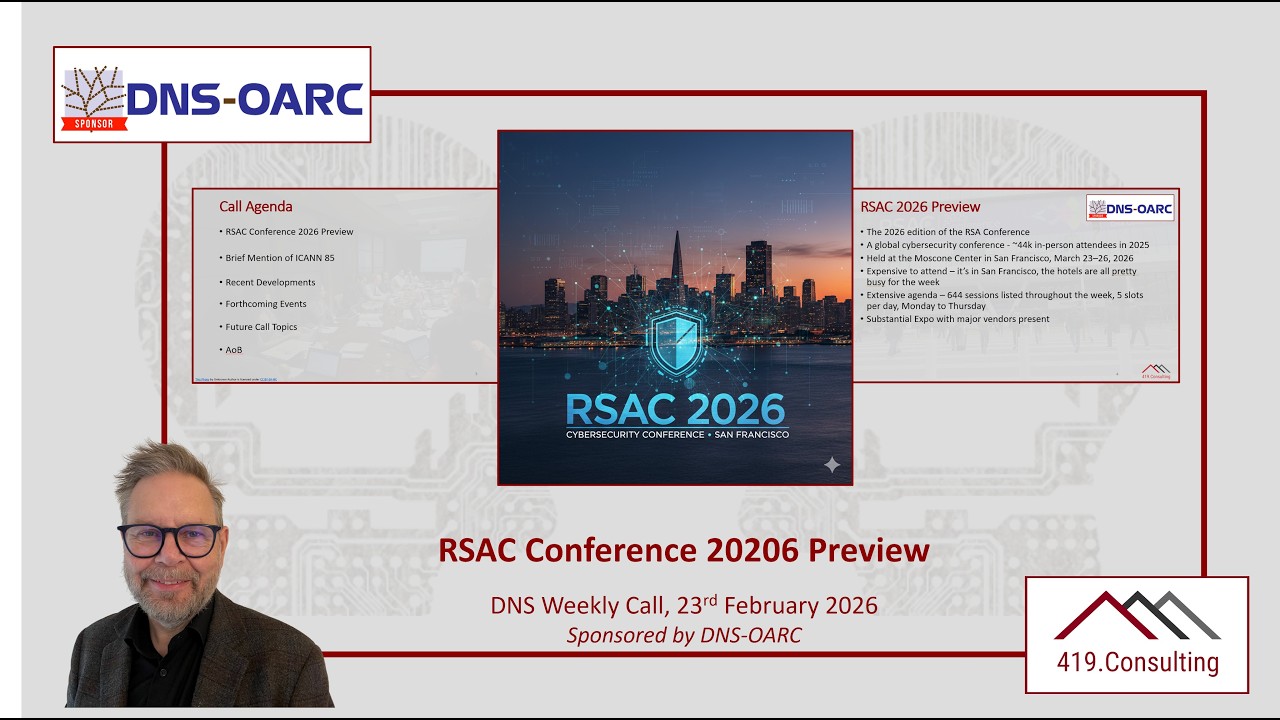Click the tiny license link under Call Agenda slide
This screenshot has width=1280, height=720.
pyautogui.click(x=236, y=380)
